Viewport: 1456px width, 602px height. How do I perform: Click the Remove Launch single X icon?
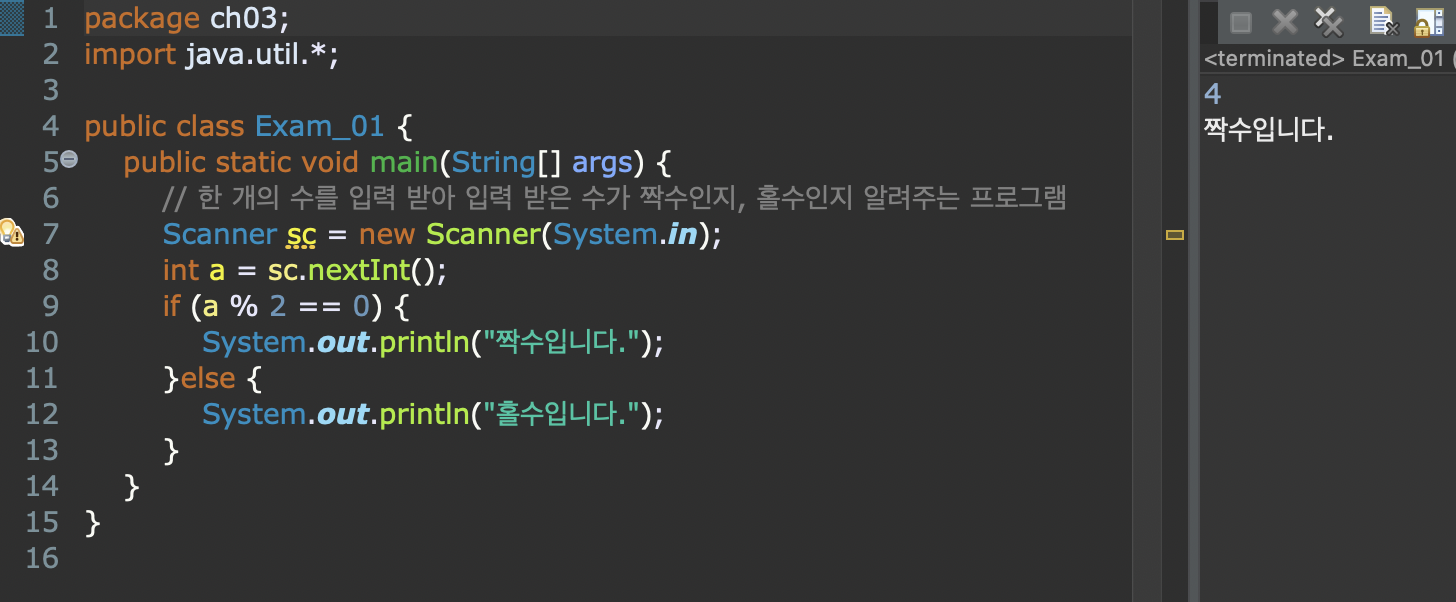click(x=1284, y=22)
